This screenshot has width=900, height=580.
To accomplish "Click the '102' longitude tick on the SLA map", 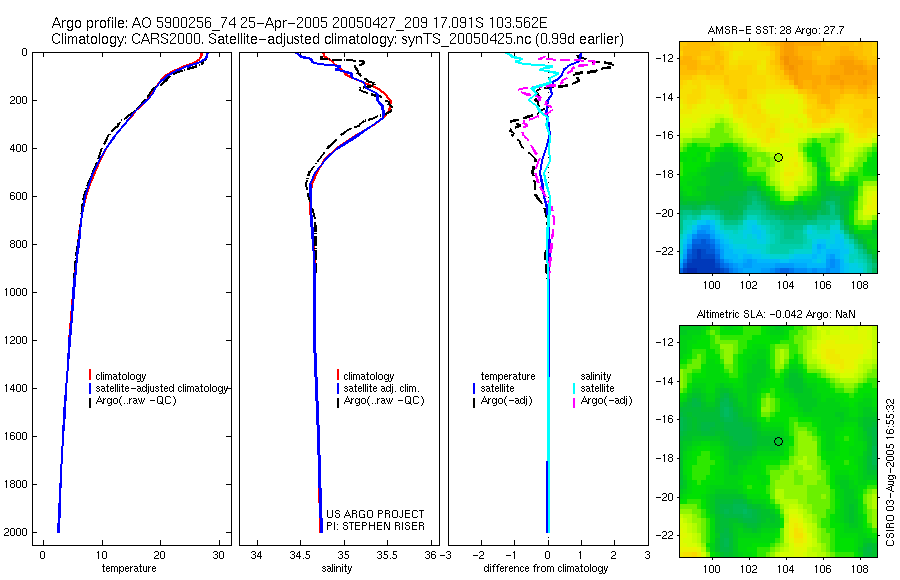I will [748, 570].
